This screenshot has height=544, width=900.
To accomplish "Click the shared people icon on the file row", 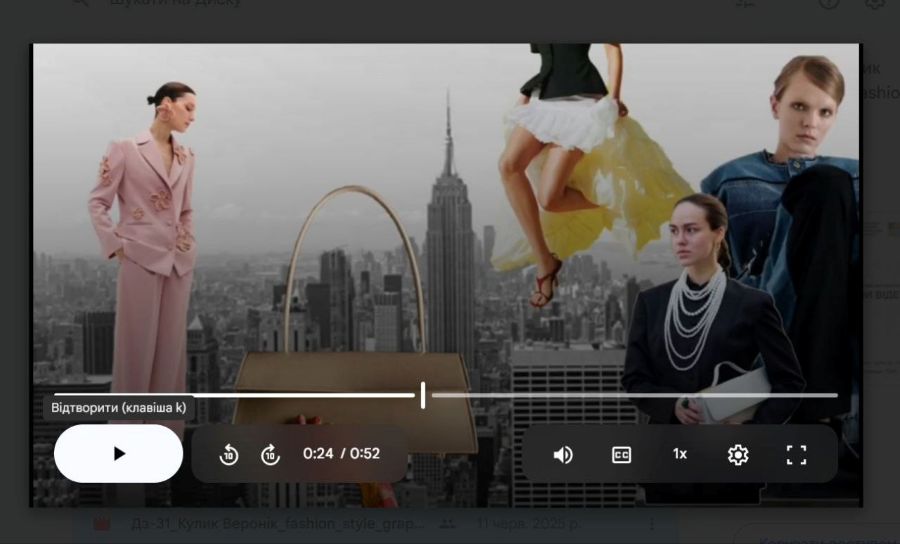I will click(448, 523).
